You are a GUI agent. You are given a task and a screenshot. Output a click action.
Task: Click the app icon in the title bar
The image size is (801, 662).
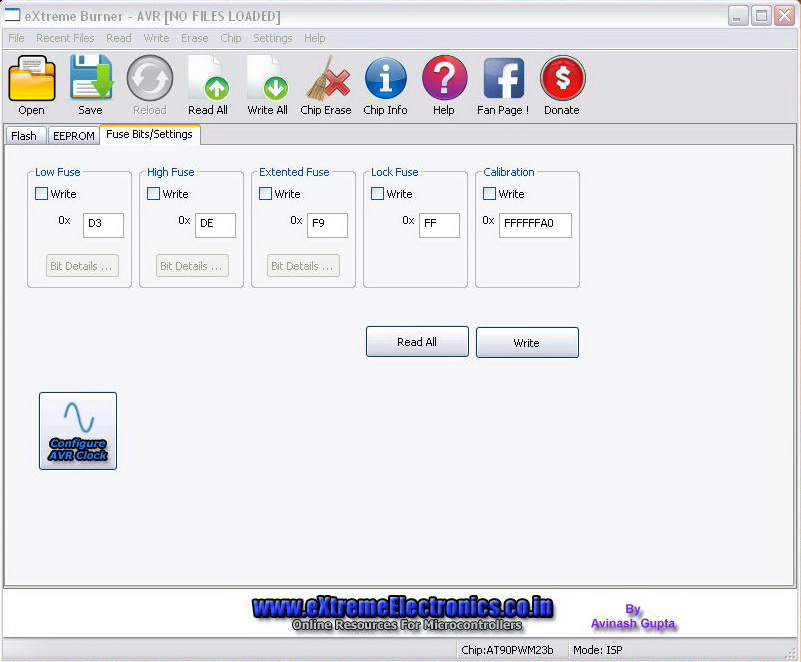[x=12, y=15]
